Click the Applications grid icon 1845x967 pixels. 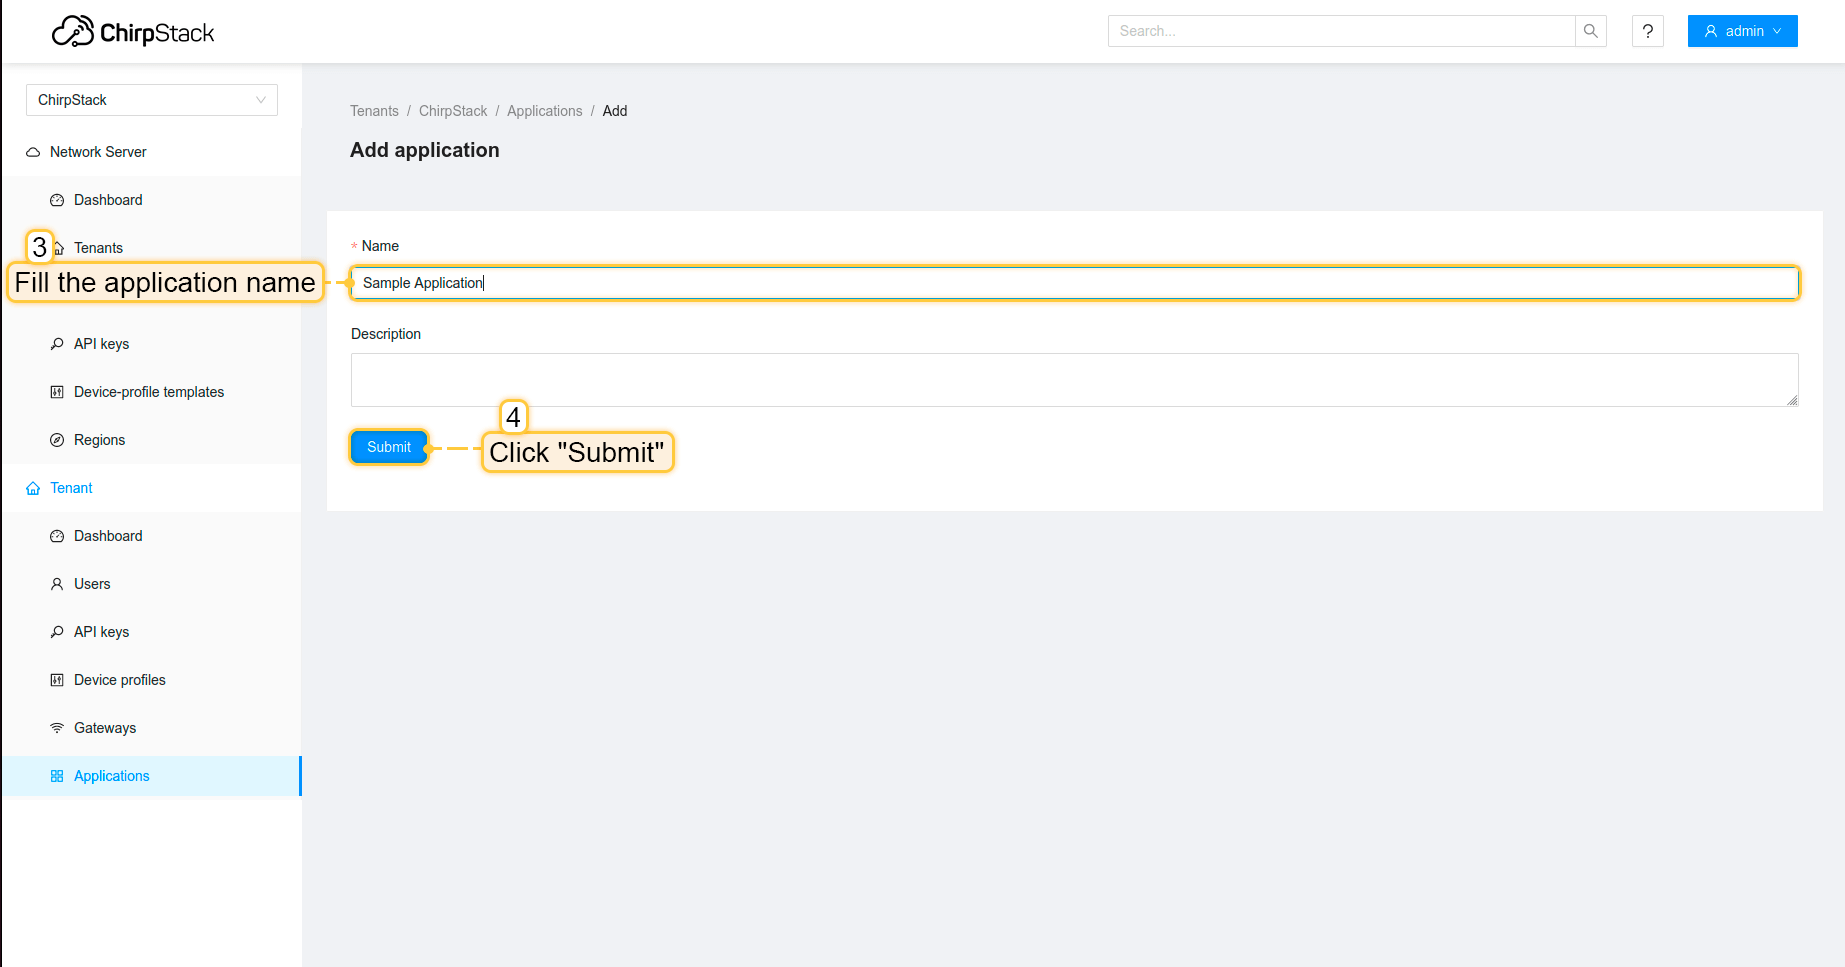(57, 776)
